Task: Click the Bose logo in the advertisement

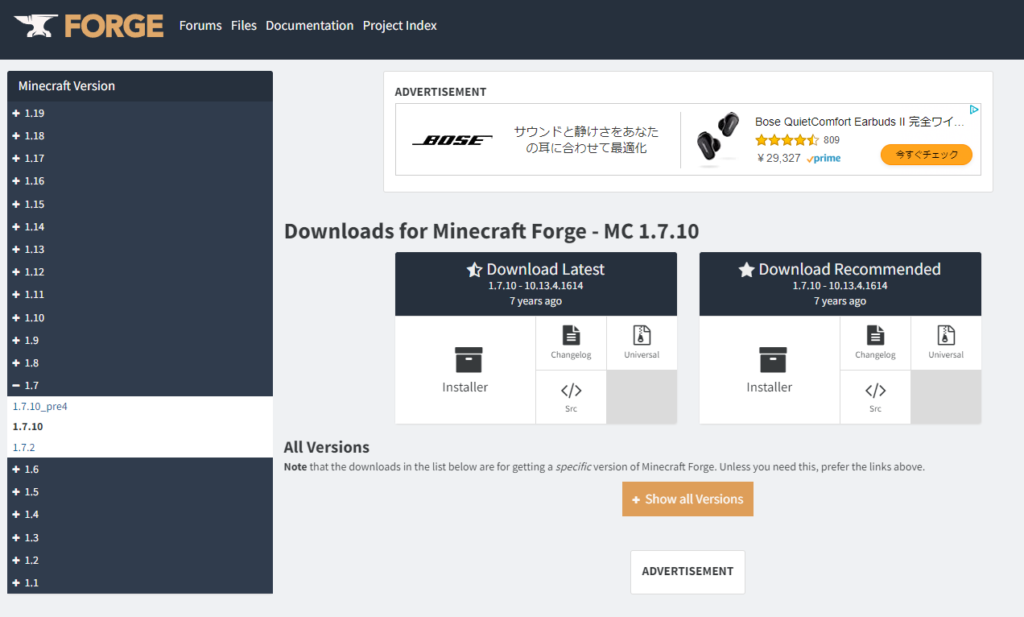Action: [x=452, y=140]
